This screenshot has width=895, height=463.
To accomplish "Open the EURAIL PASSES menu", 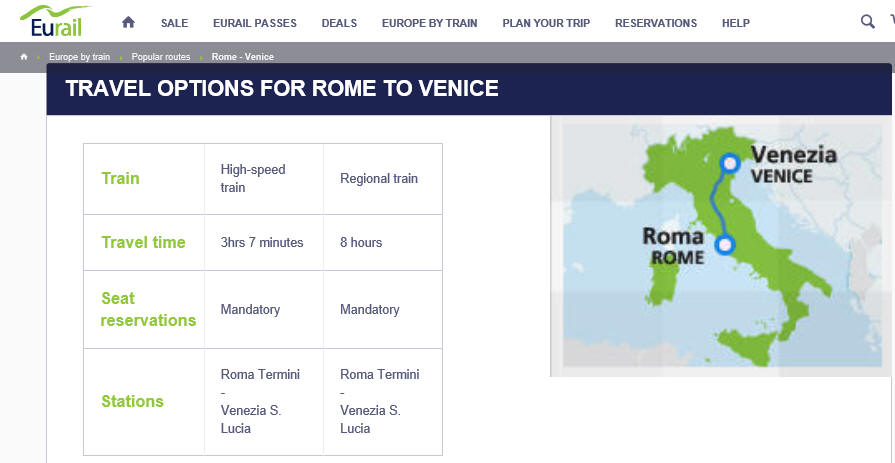I will pyautogui.click(x=255, y=23).
